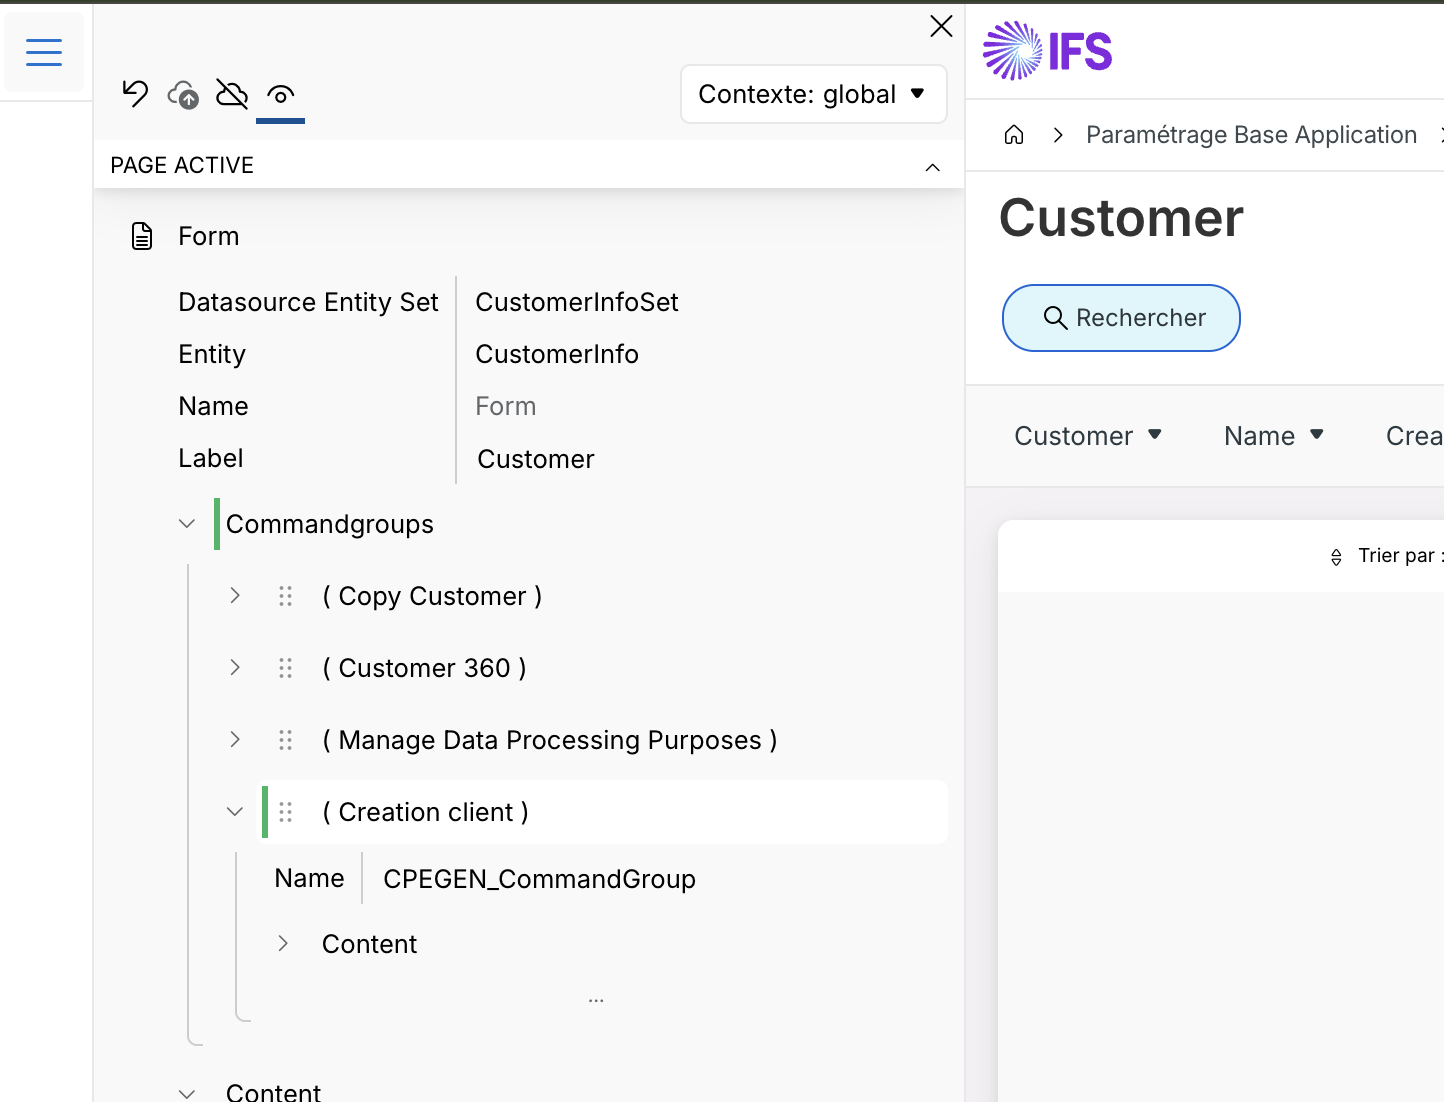The image size is (1444, 1102).
Task: Click the drag handle for Customer 360
Action: pyautogui.click(x=285, y=668)
